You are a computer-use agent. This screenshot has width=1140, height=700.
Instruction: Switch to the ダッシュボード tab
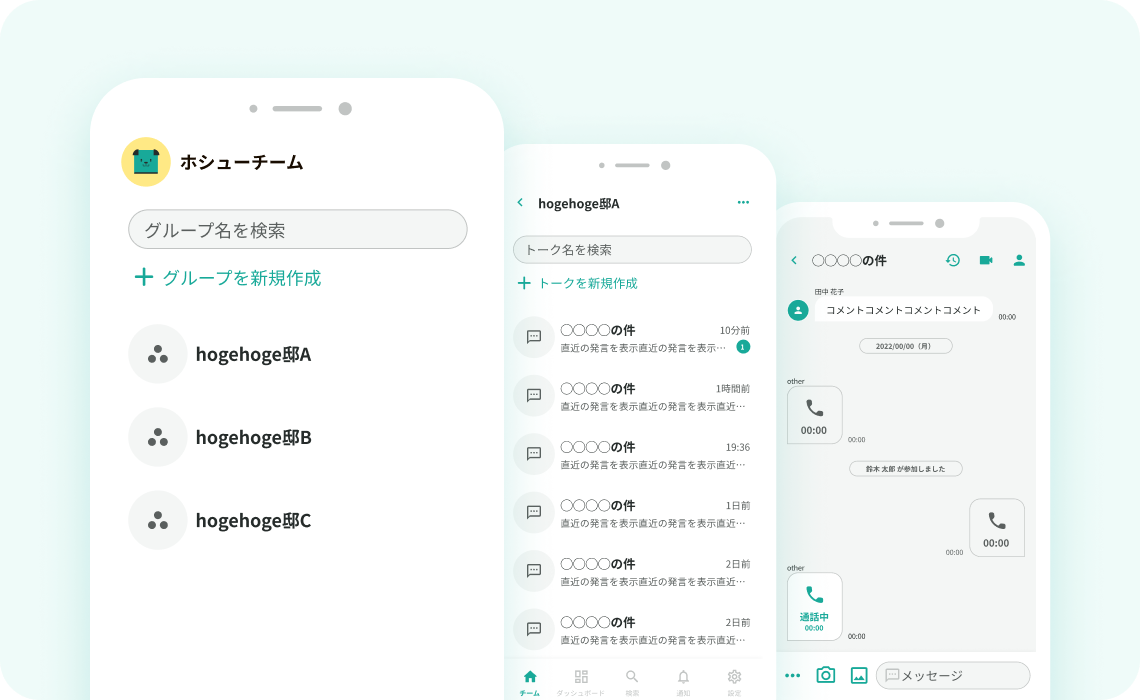pos(581,681)
